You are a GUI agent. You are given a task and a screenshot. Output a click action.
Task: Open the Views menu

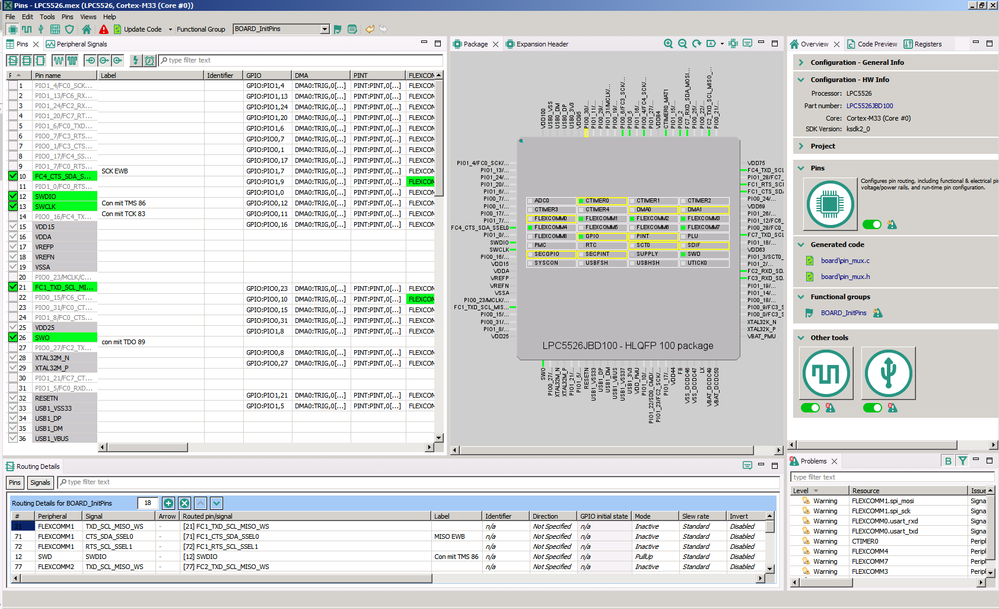tap(89, 17)
